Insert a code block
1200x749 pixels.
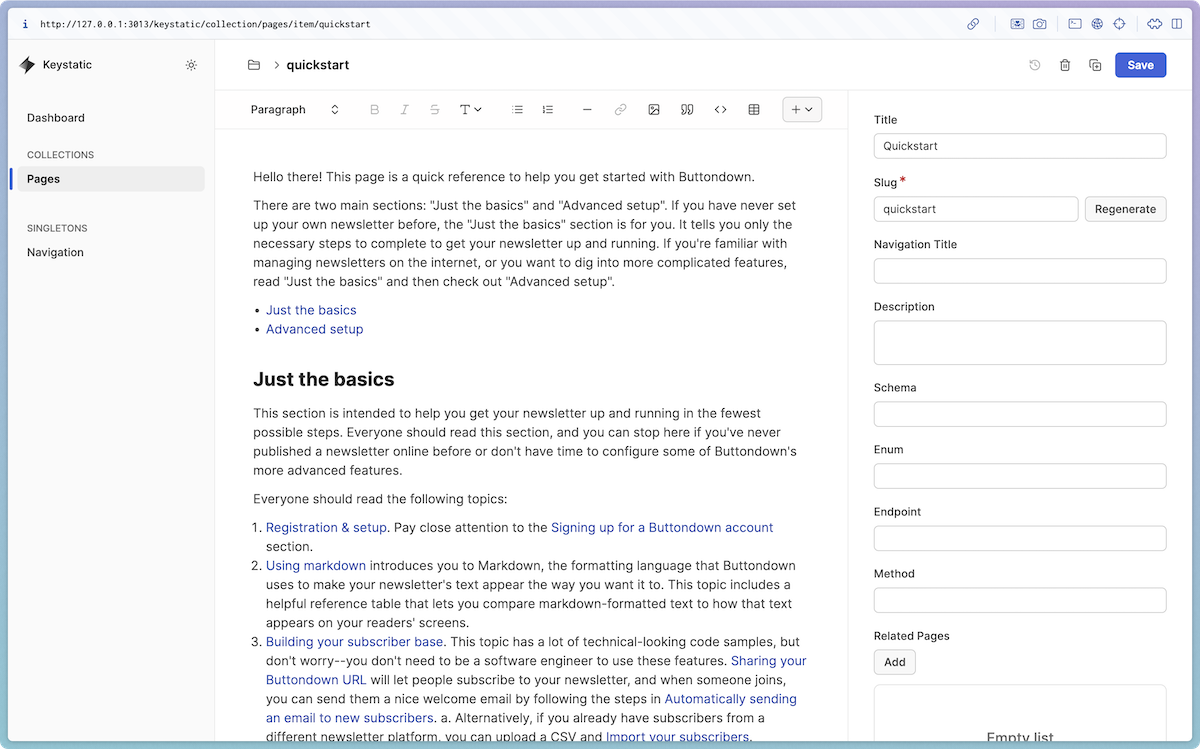click(x=720, y=109)
